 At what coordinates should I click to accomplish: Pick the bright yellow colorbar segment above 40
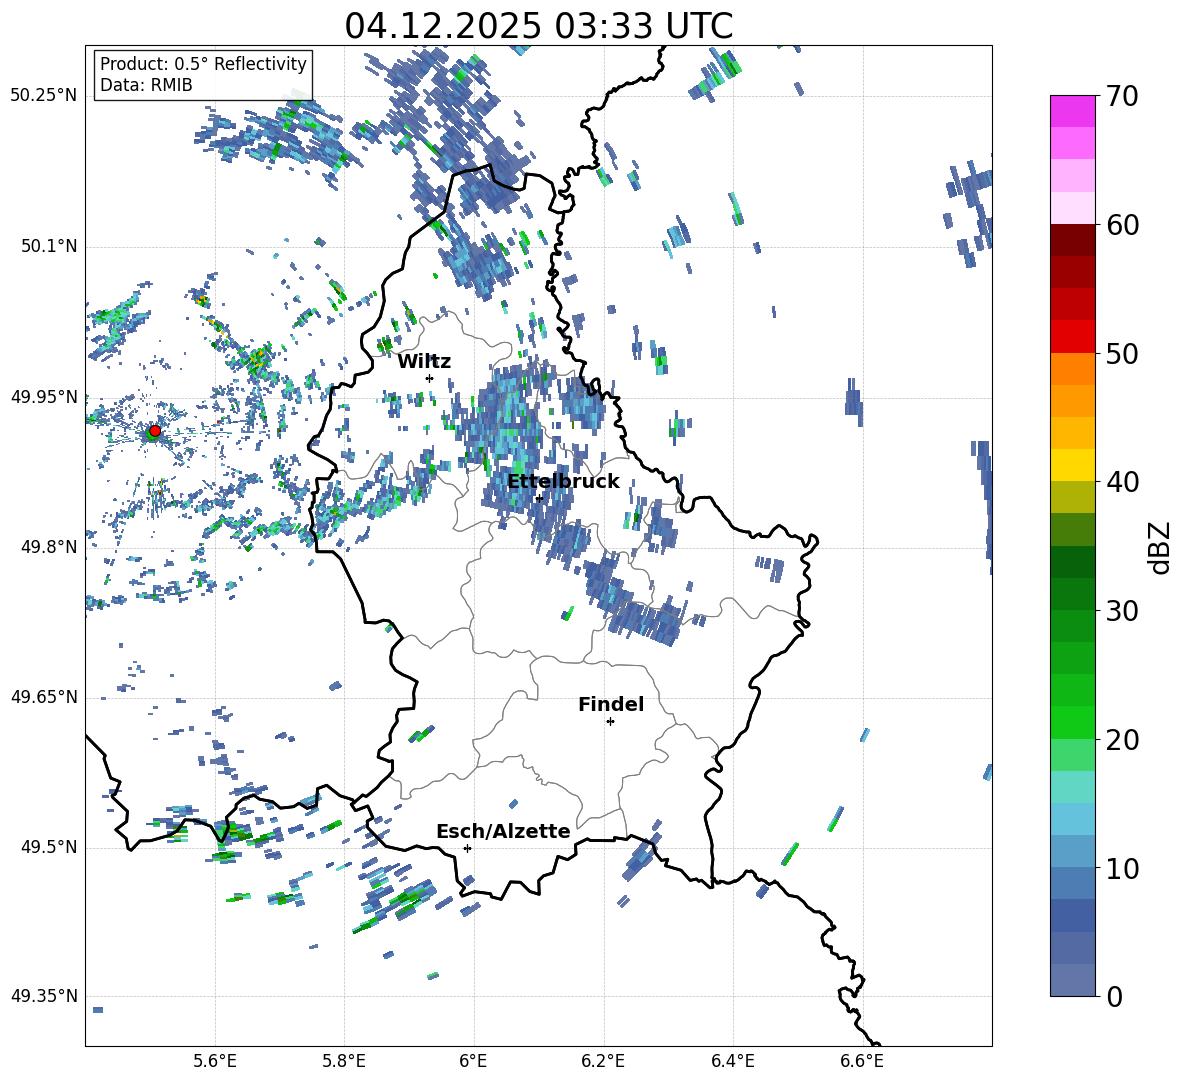tap(1073, 465)
